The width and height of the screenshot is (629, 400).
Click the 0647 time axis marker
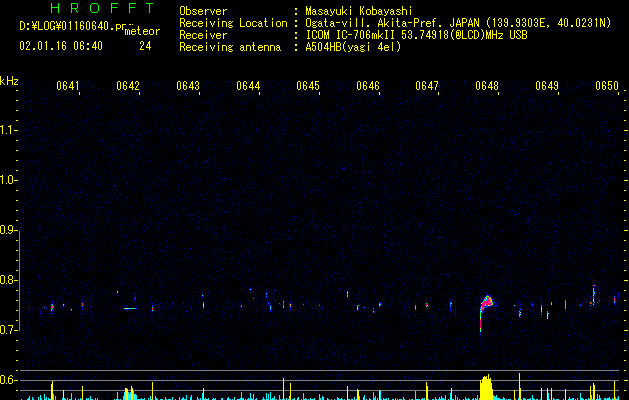[x=427, y=86]
